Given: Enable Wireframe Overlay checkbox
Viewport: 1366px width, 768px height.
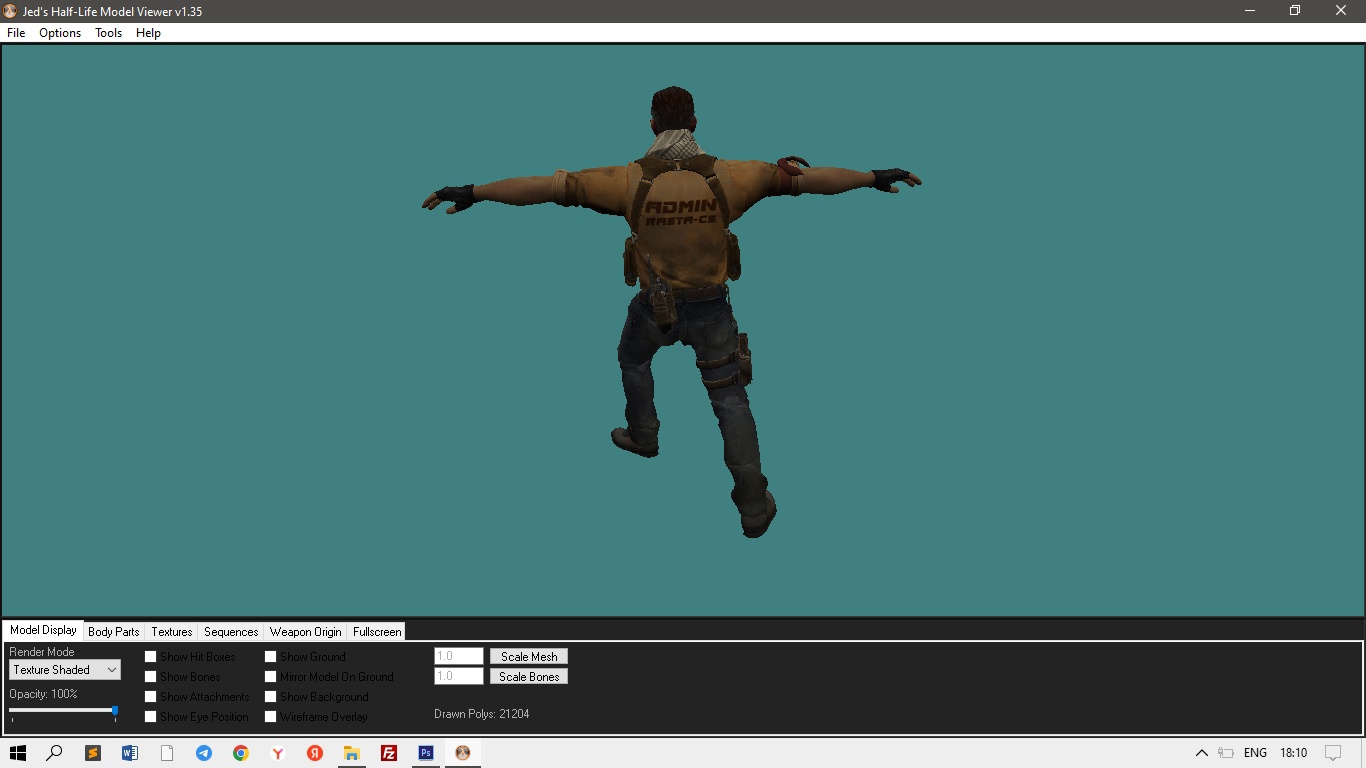Looking at the screenshot, I should (271, 717).
